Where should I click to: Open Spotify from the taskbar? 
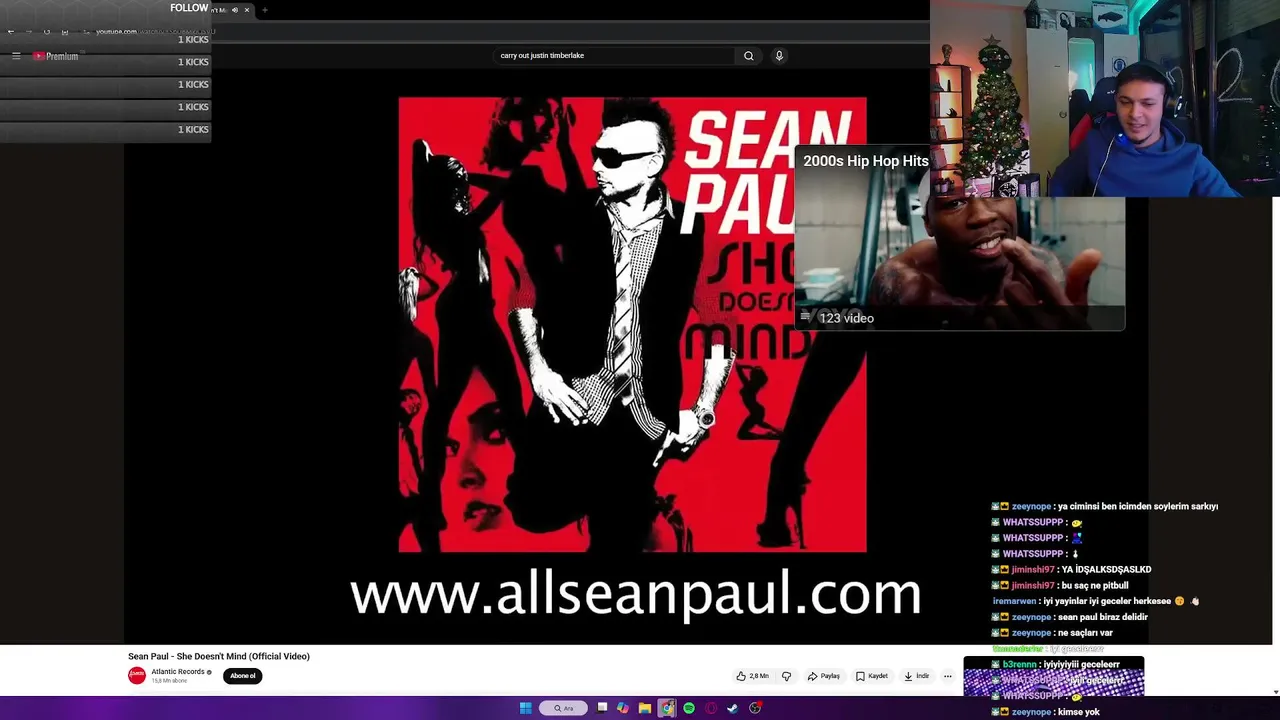(689, 708)
